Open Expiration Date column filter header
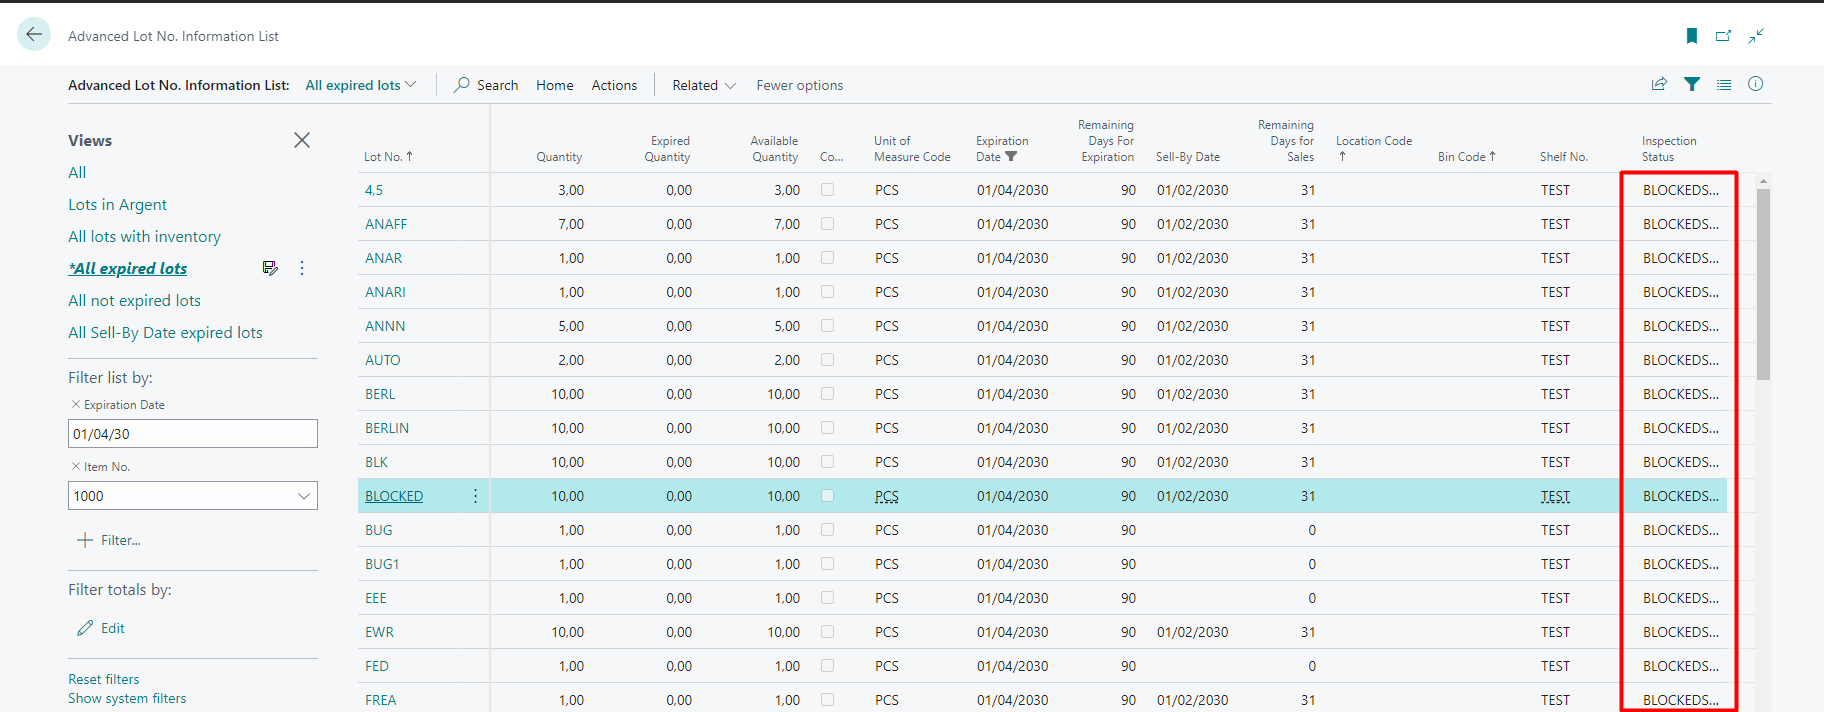This screenshot has width=1824, height=712. [1002, 149]
